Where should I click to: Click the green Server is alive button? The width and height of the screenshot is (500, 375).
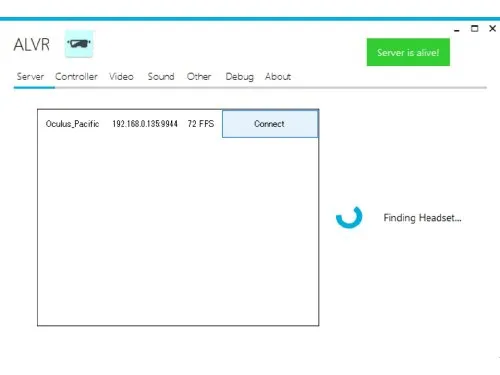[x=408, y=52]
